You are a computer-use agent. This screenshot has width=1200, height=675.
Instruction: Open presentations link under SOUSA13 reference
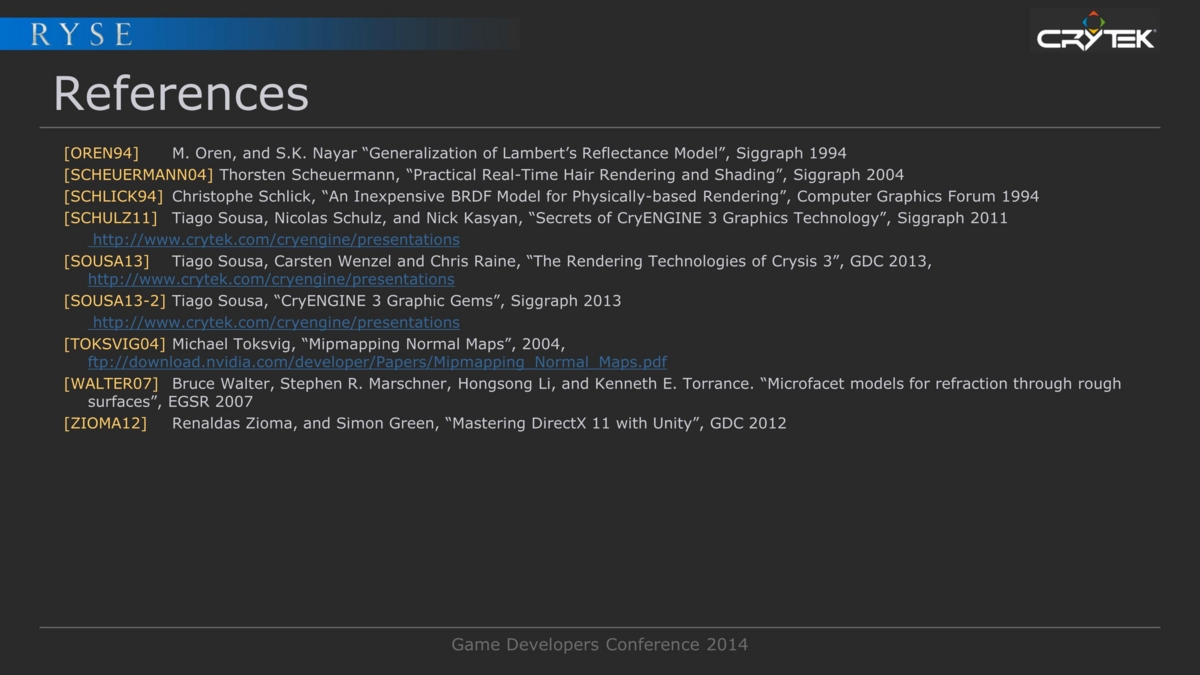click(271, 279)
